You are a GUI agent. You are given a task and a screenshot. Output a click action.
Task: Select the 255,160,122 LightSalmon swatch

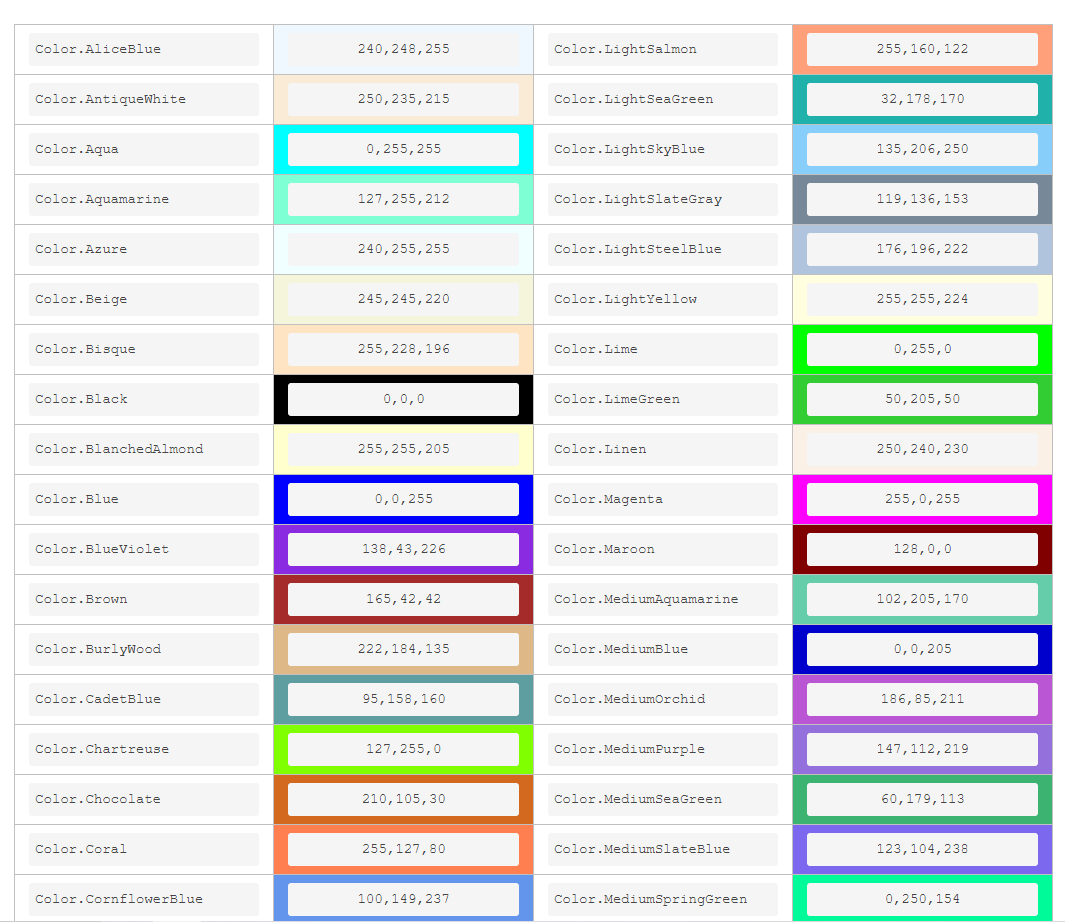pyautogui.click(x=922, y=50)
